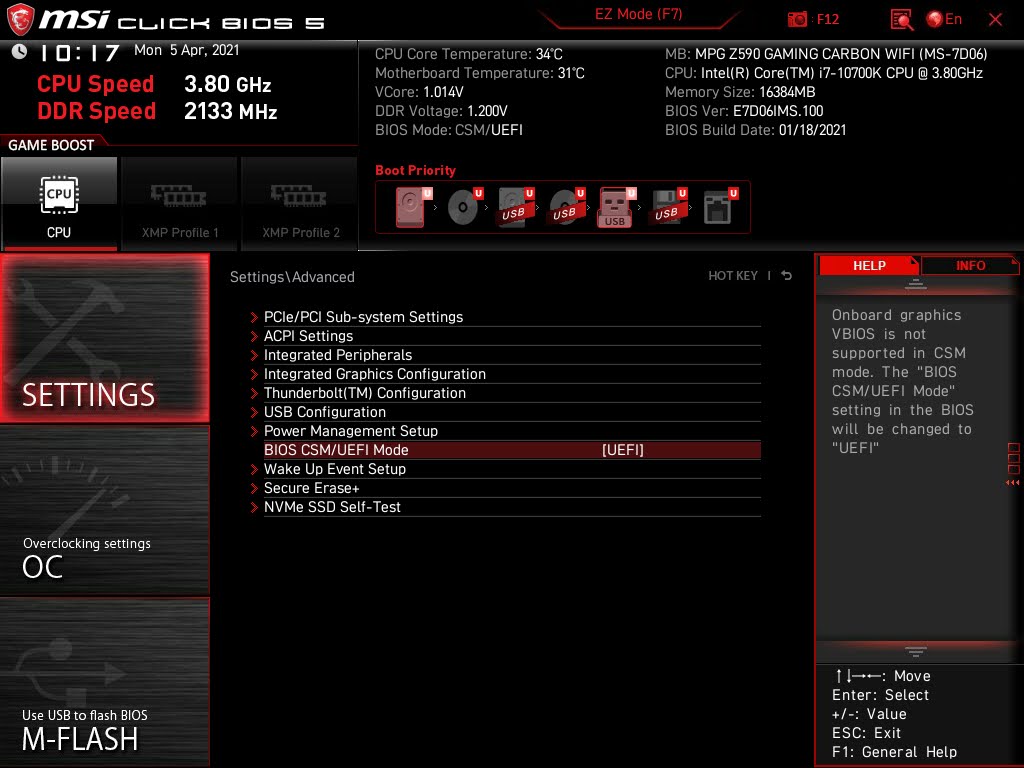Enable XMP Profile 2

300,204
